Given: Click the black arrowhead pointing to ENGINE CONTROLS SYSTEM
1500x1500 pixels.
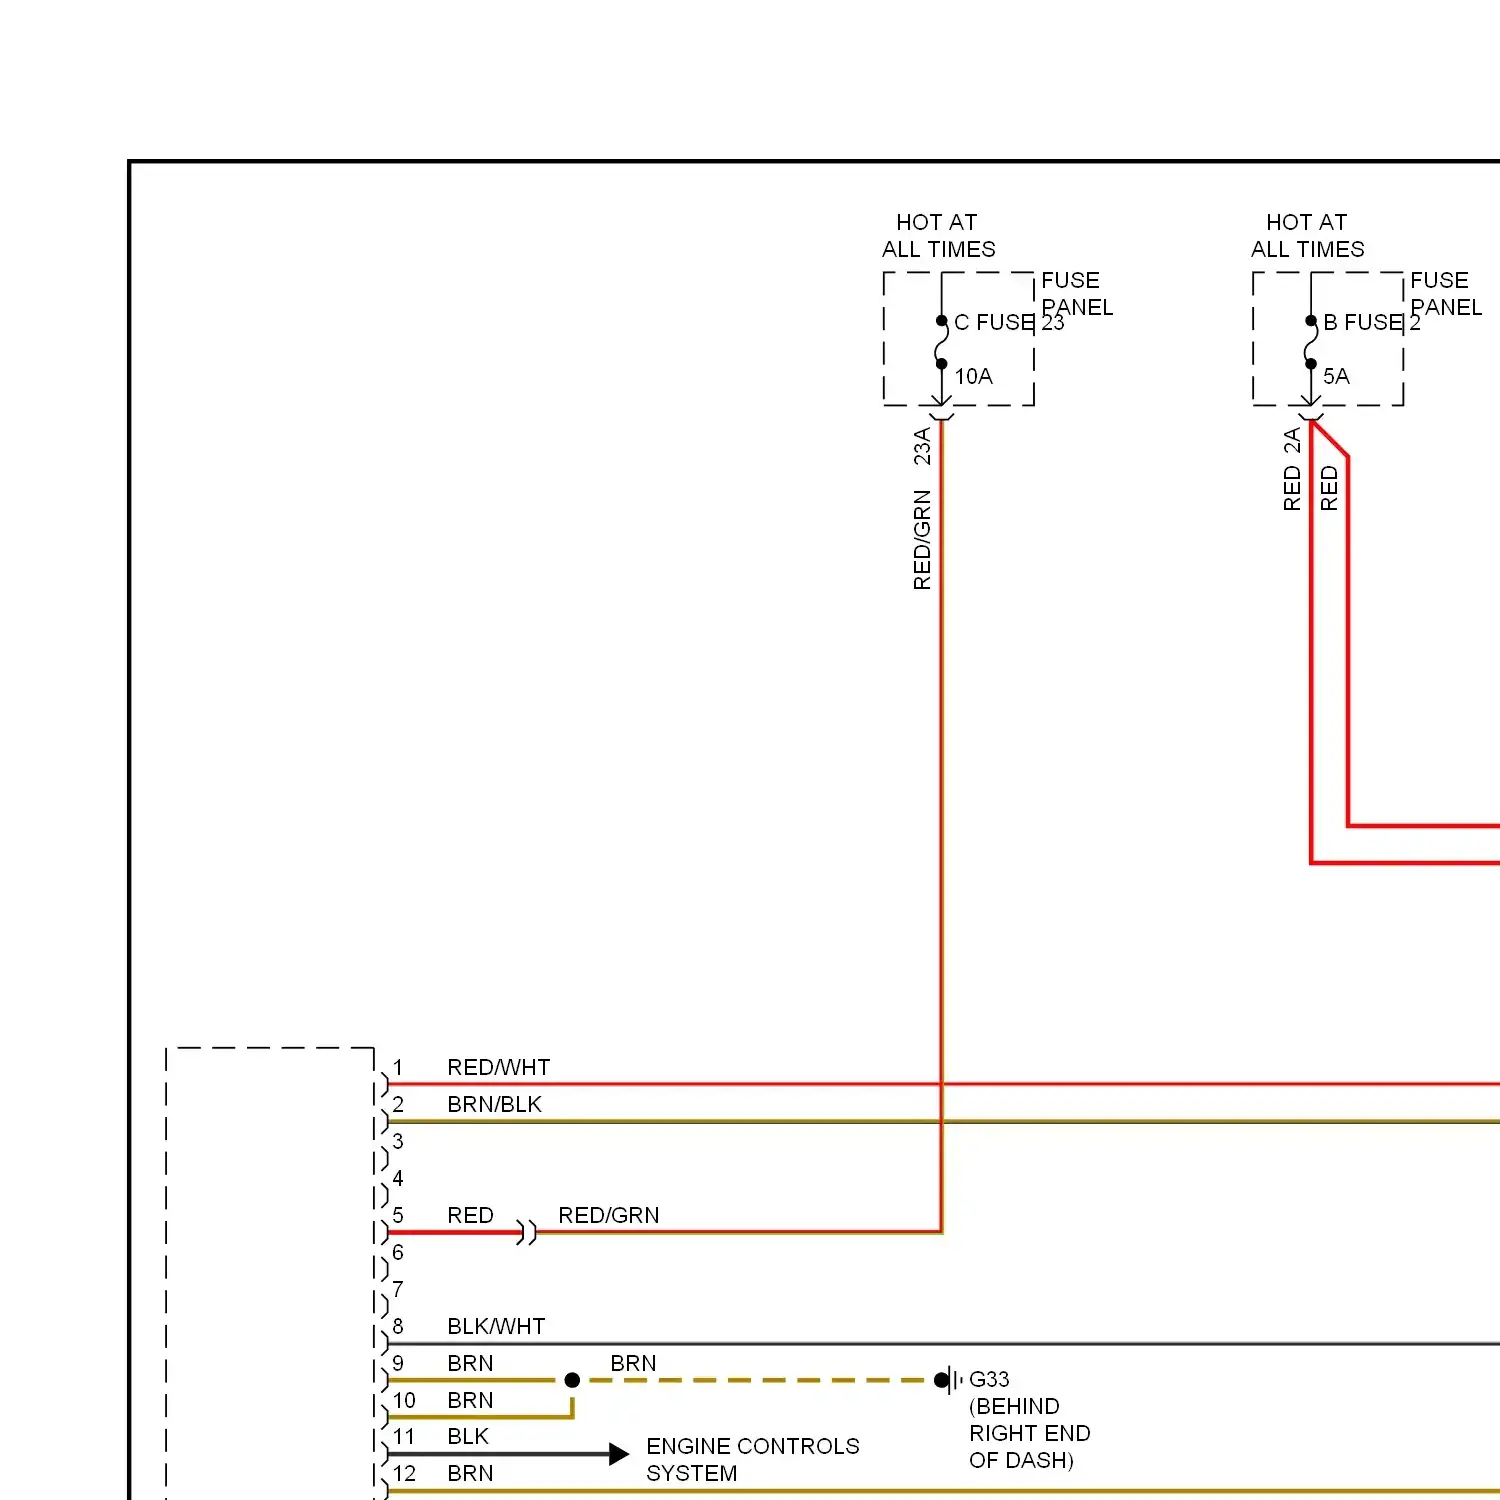Looking at the screenshot, I should click(619, 1454).
